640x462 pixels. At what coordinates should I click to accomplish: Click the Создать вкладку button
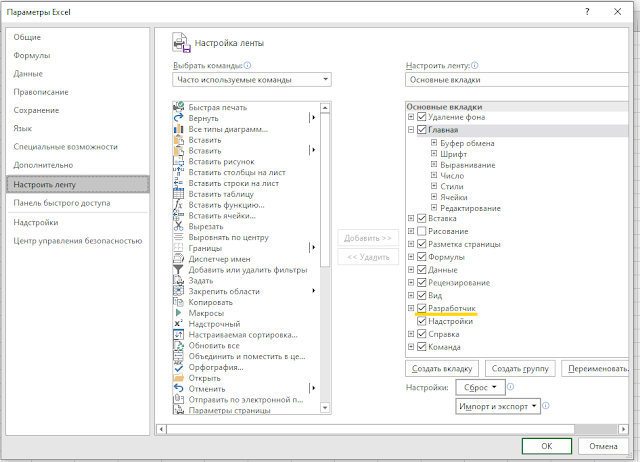click(x=442, y=369)
